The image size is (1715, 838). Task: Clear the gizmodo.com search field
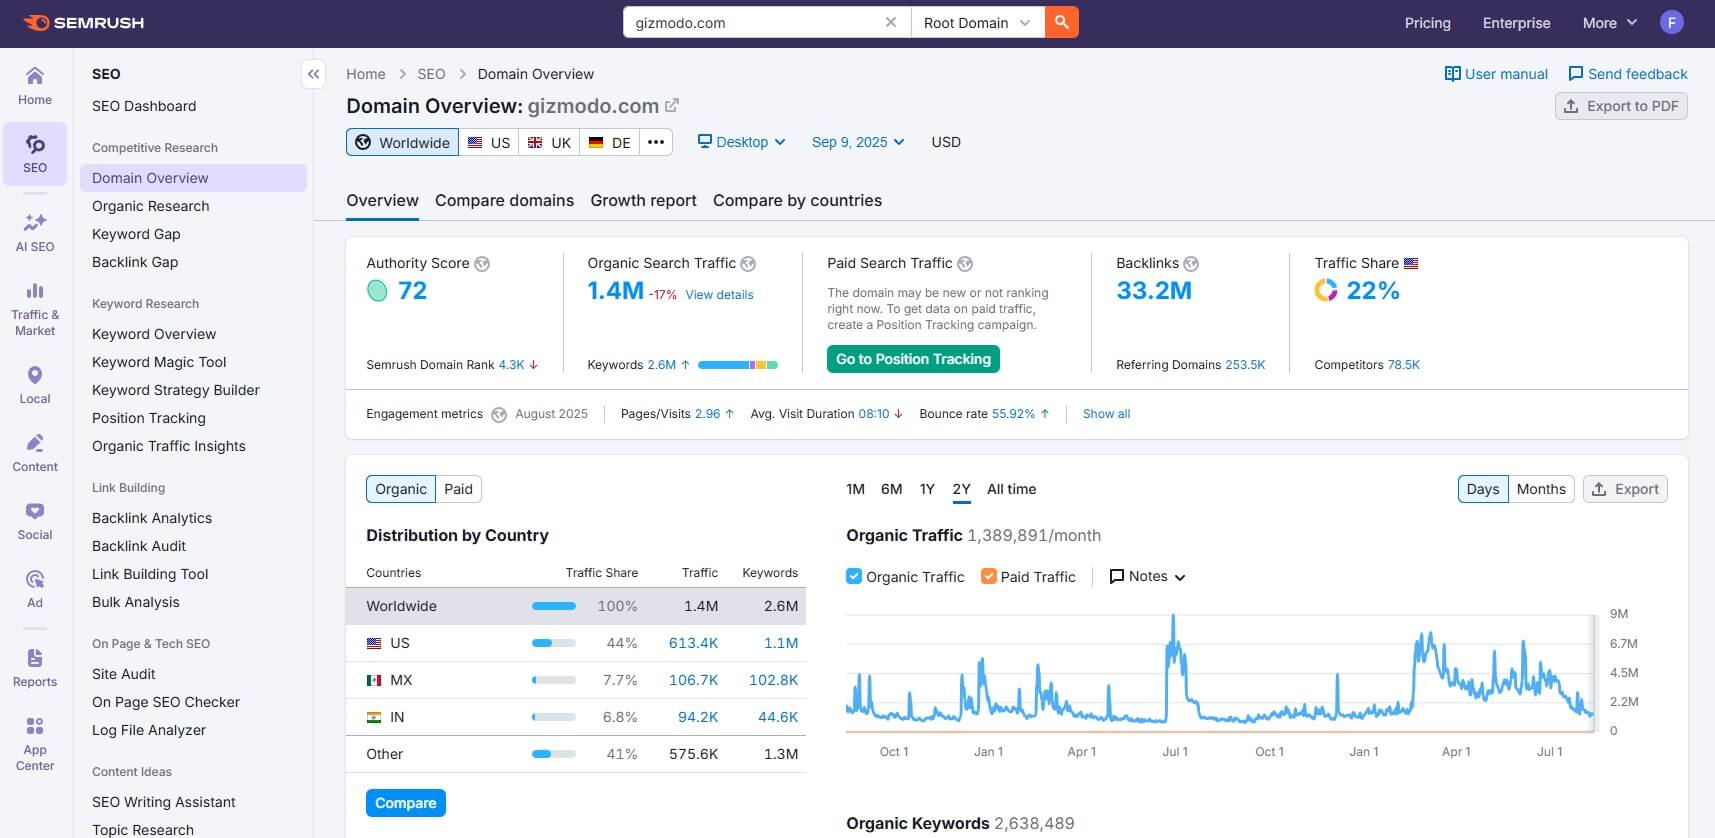tap(891, 22)
